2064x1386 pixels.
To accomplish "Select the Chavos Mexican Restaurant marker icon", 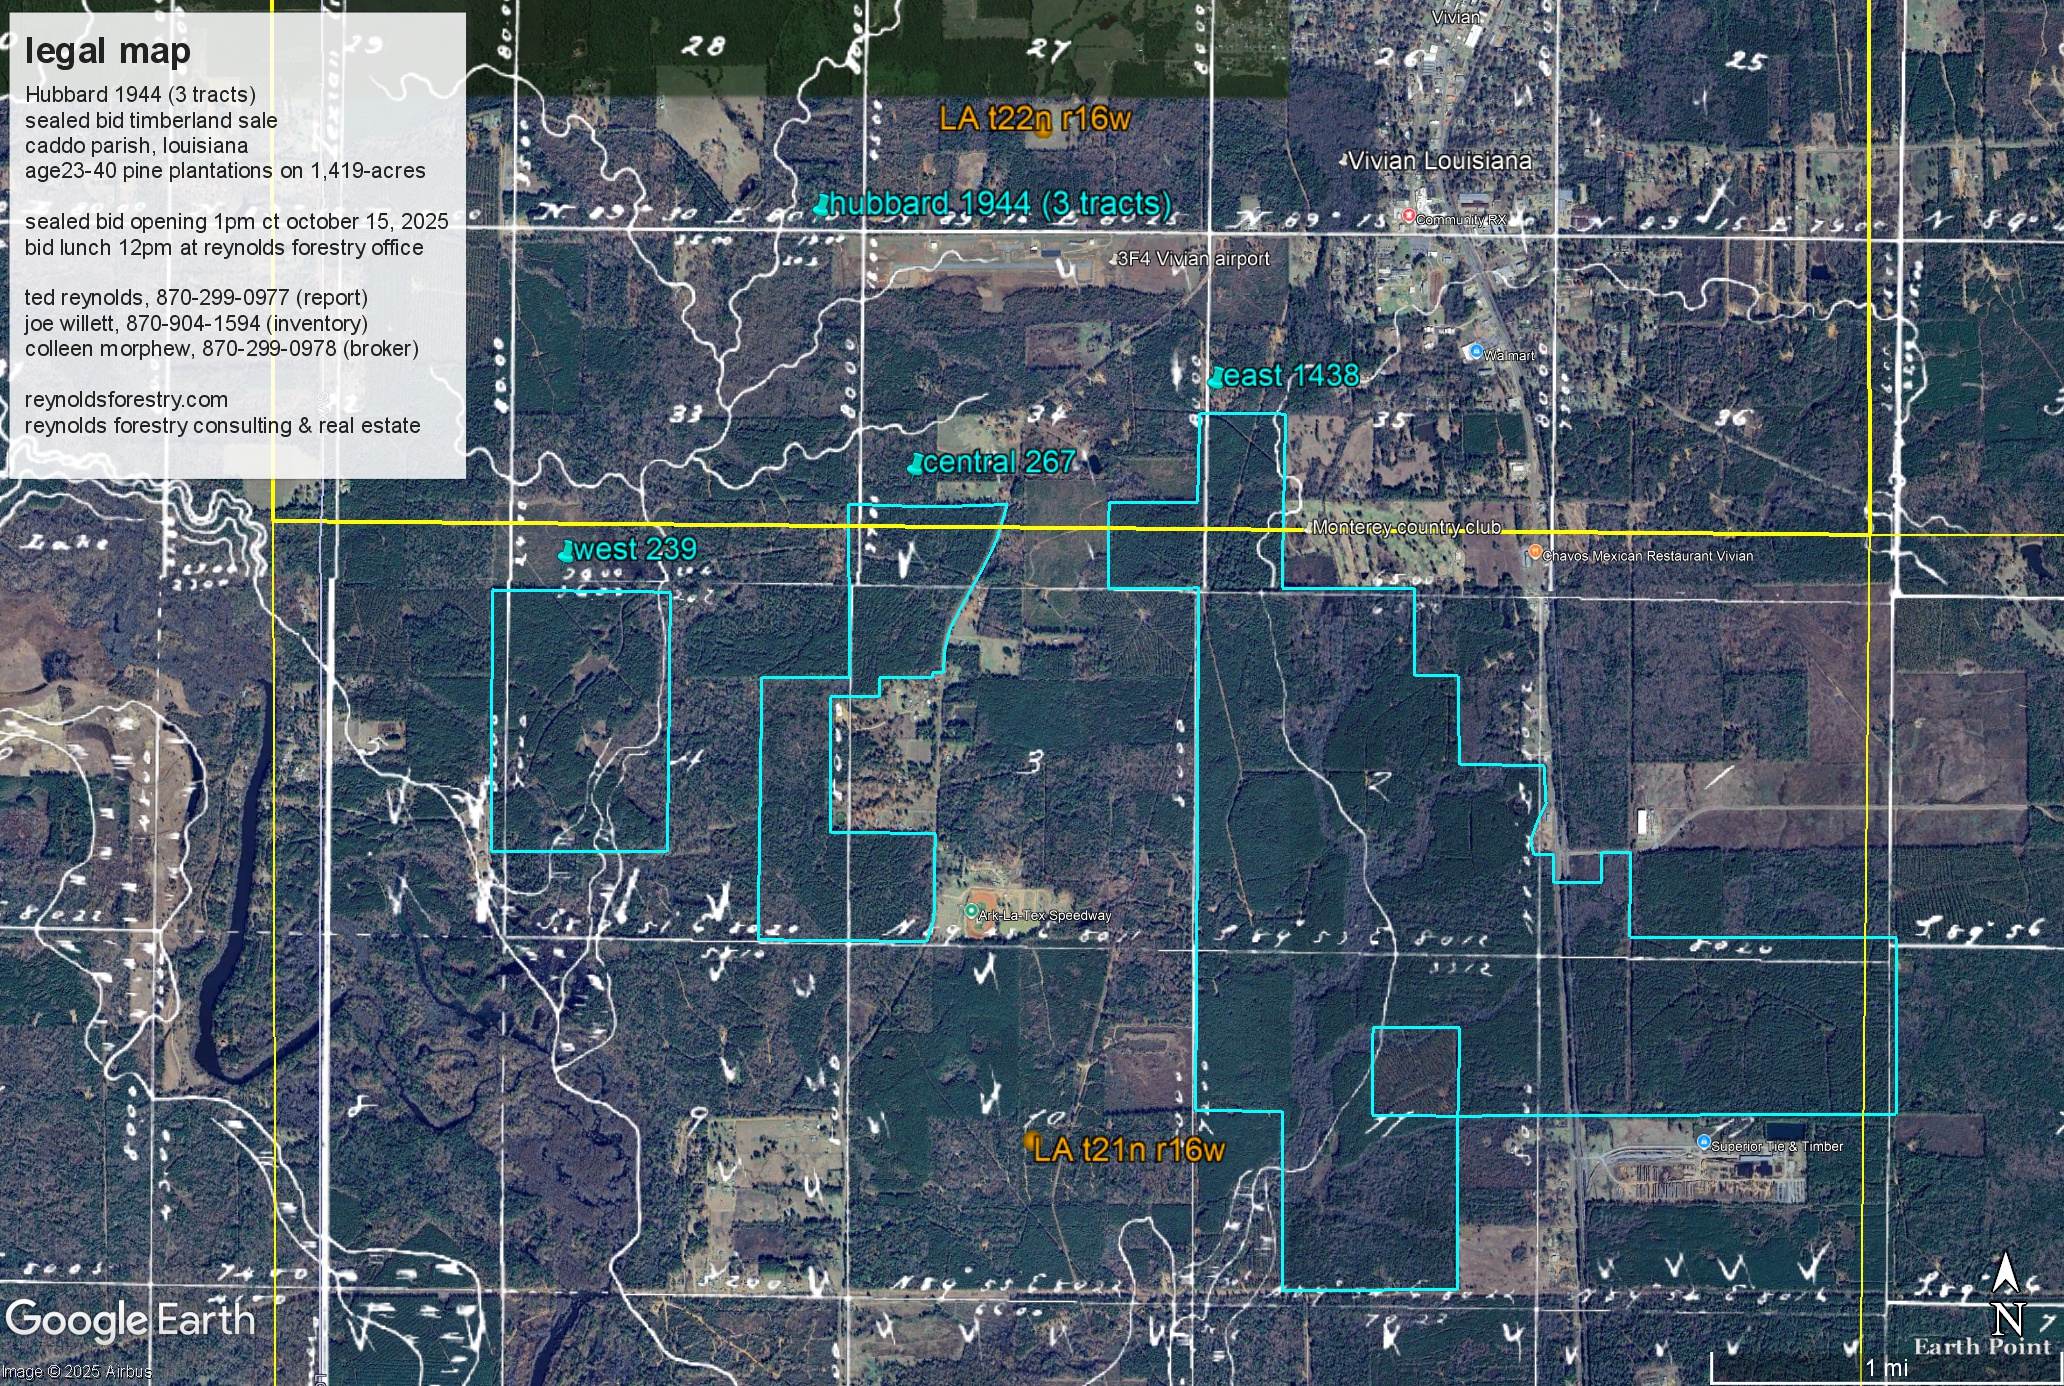I will 1534,552.
